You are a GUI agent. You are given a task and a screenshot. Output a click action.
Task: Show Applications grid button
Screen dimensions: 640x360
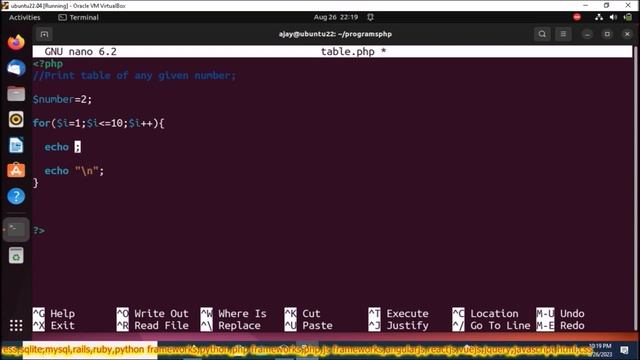click(x=16, y=325)
